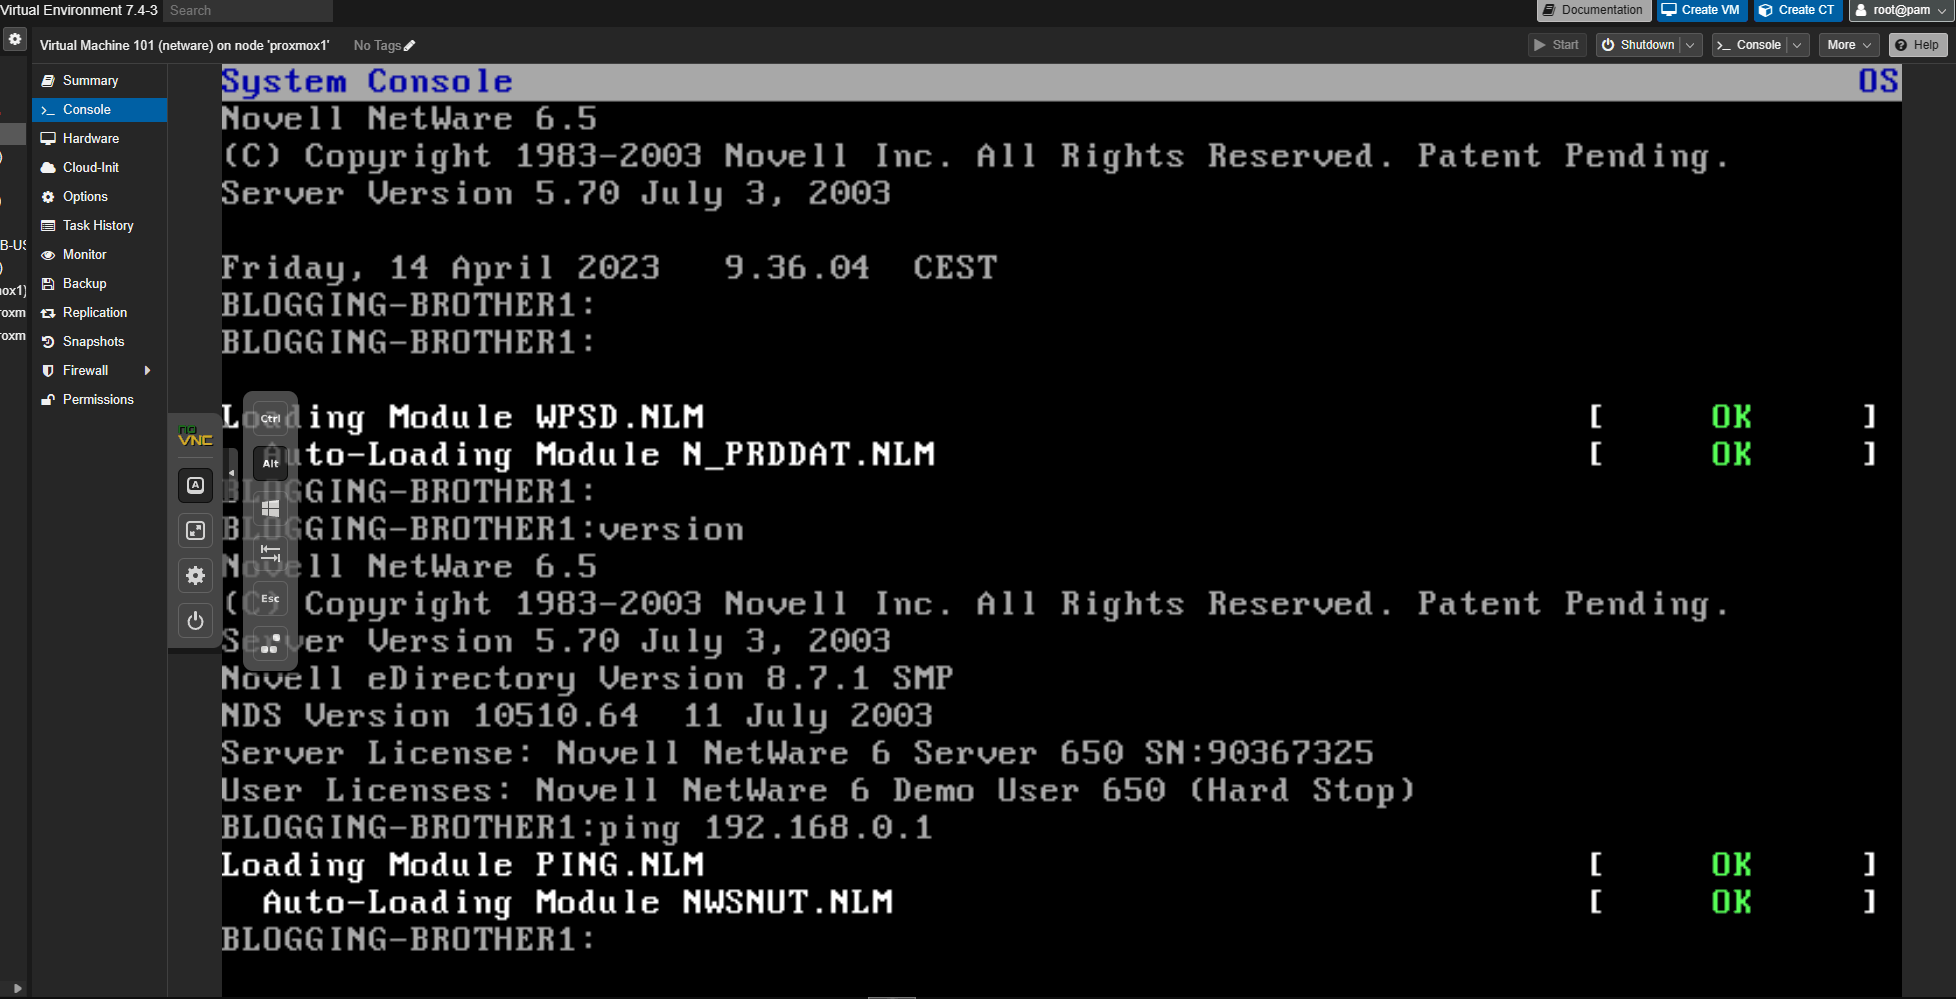Image resolution: width=1956 pixels, height=999 pixels.
Task: Expand the Firewall submenu arrow
Action: point(148,371)
